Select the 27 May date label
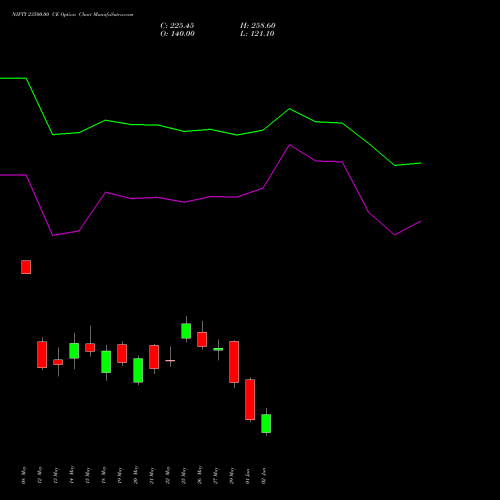500x500 pixels. [216, 475]
